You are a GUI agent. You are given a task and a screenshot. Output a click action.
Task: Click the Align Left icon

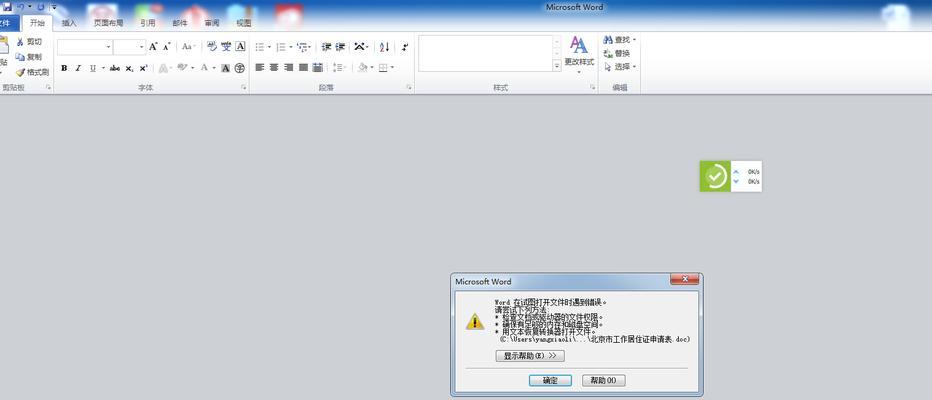(x=260, y=68)
